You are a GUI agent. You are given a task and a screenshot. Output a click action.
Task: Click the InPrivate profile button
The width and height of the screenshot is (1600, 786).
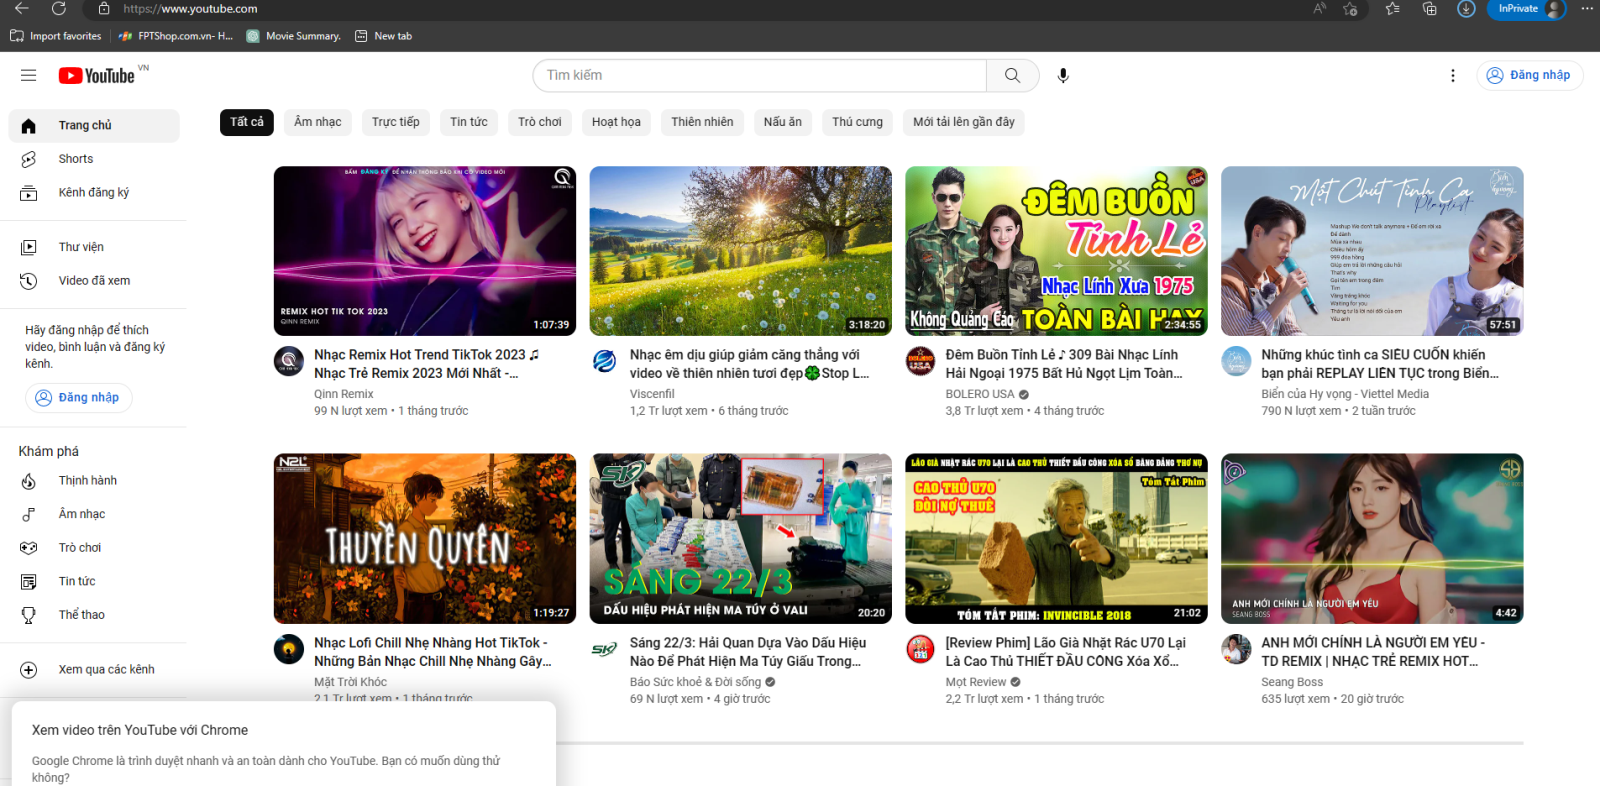coord(1526,9)
